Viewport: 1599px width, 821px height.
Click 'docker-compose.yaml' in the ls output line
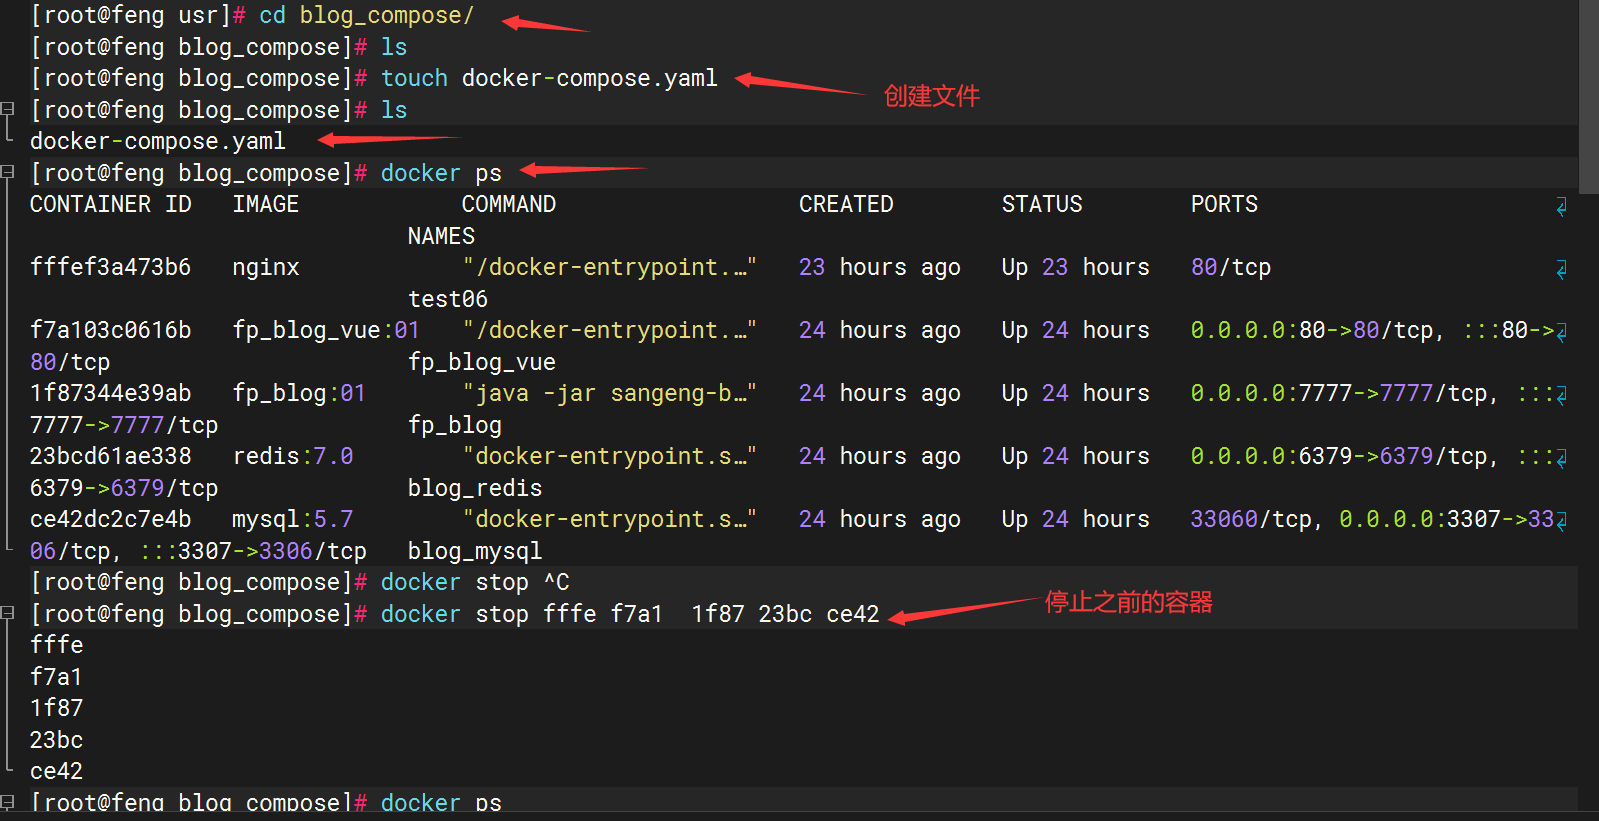point(157,141)
